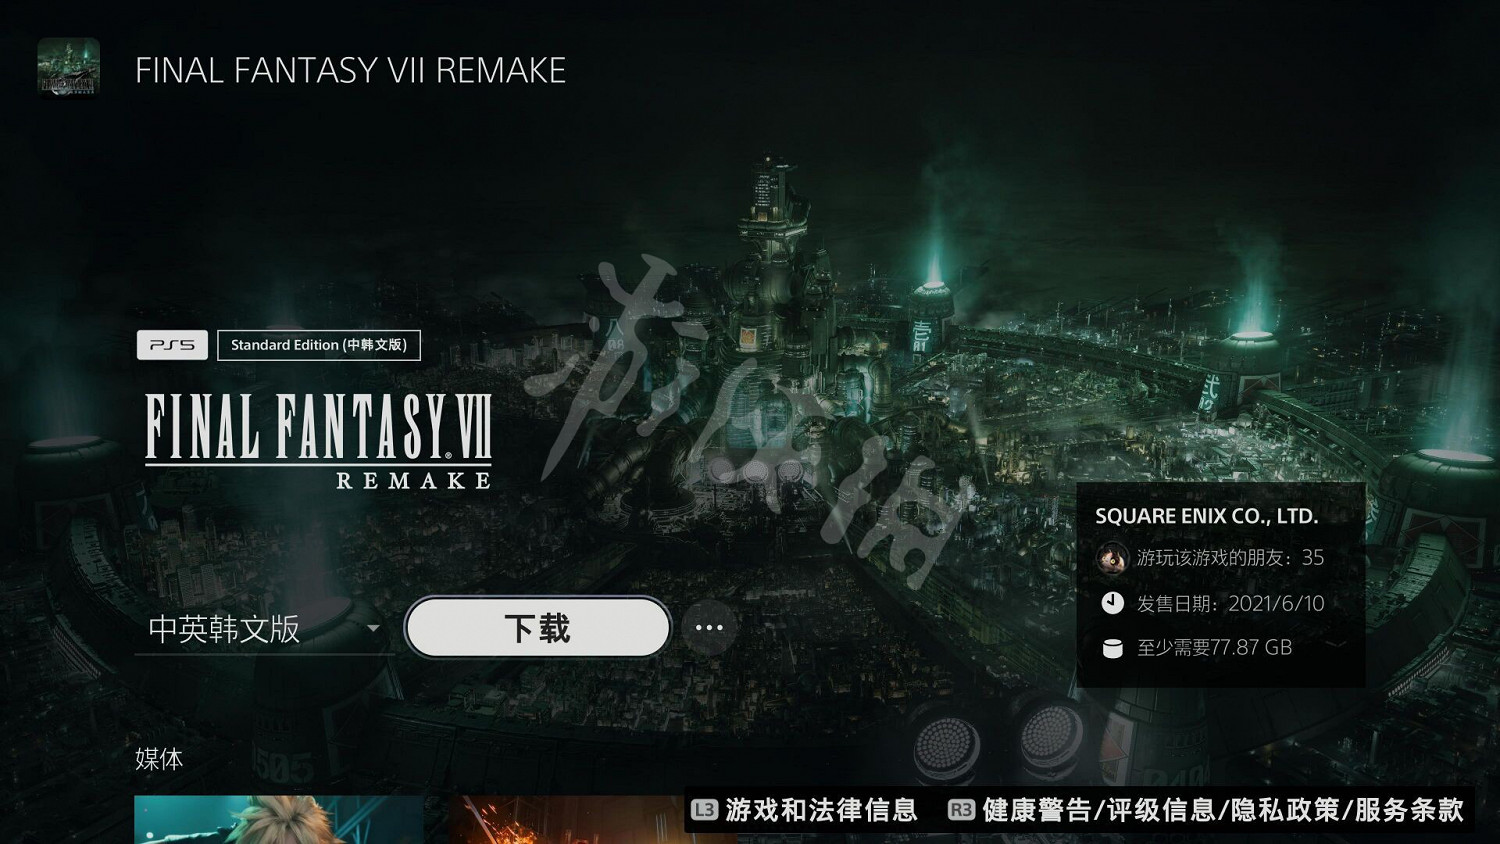Click the storage disk icon beside size
This screenshot has width=1500, height=844.
coord(1112,648)
